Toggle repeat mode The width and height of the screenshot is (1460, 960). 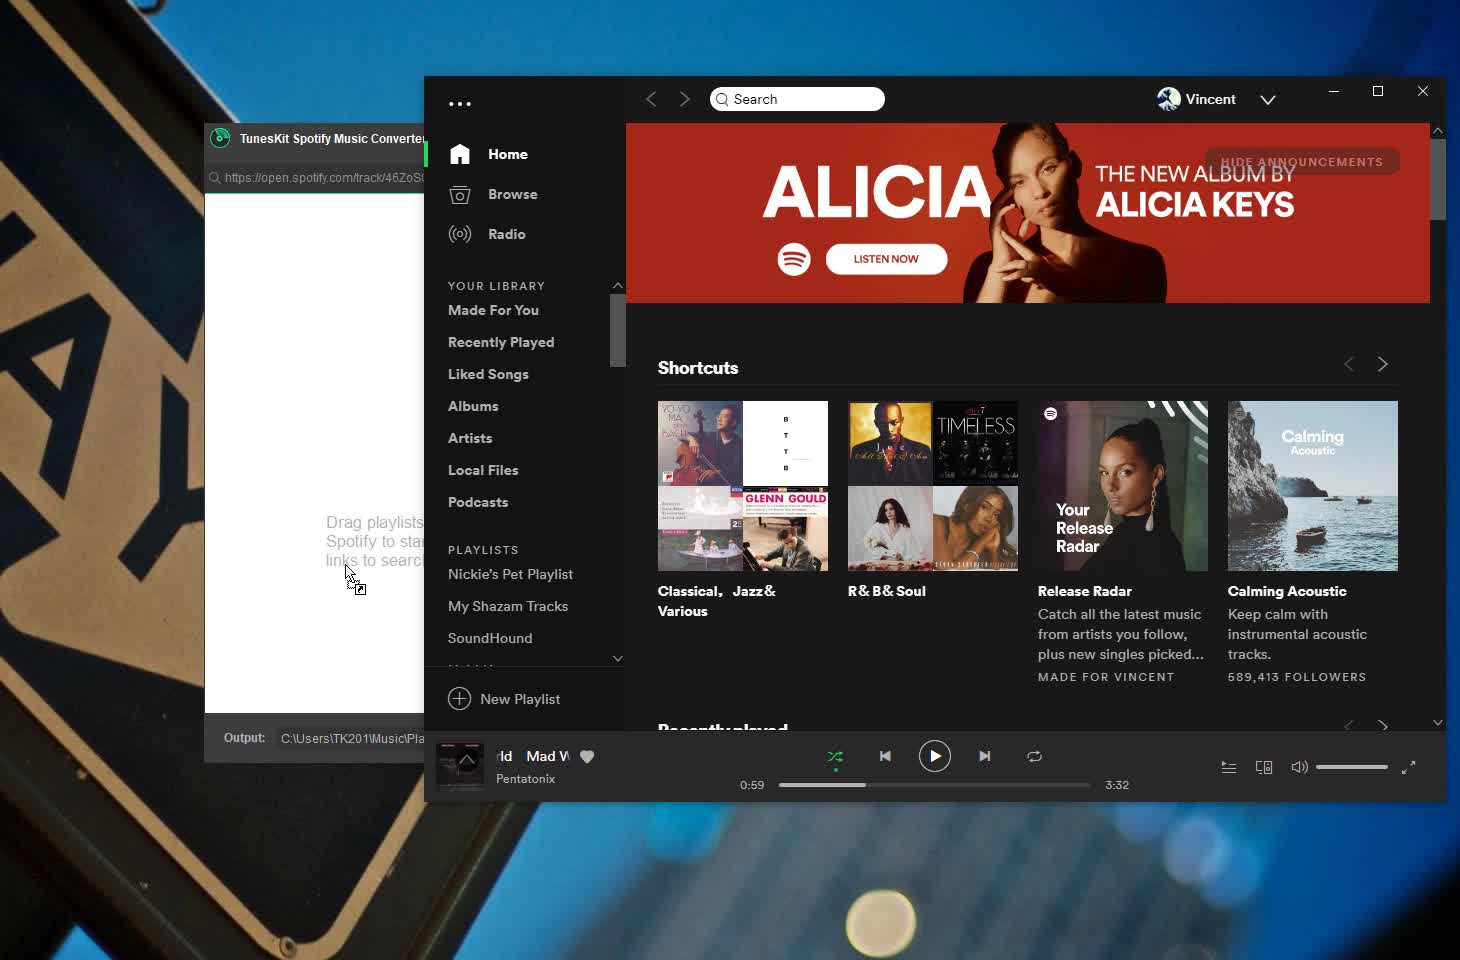(1035, 757)
